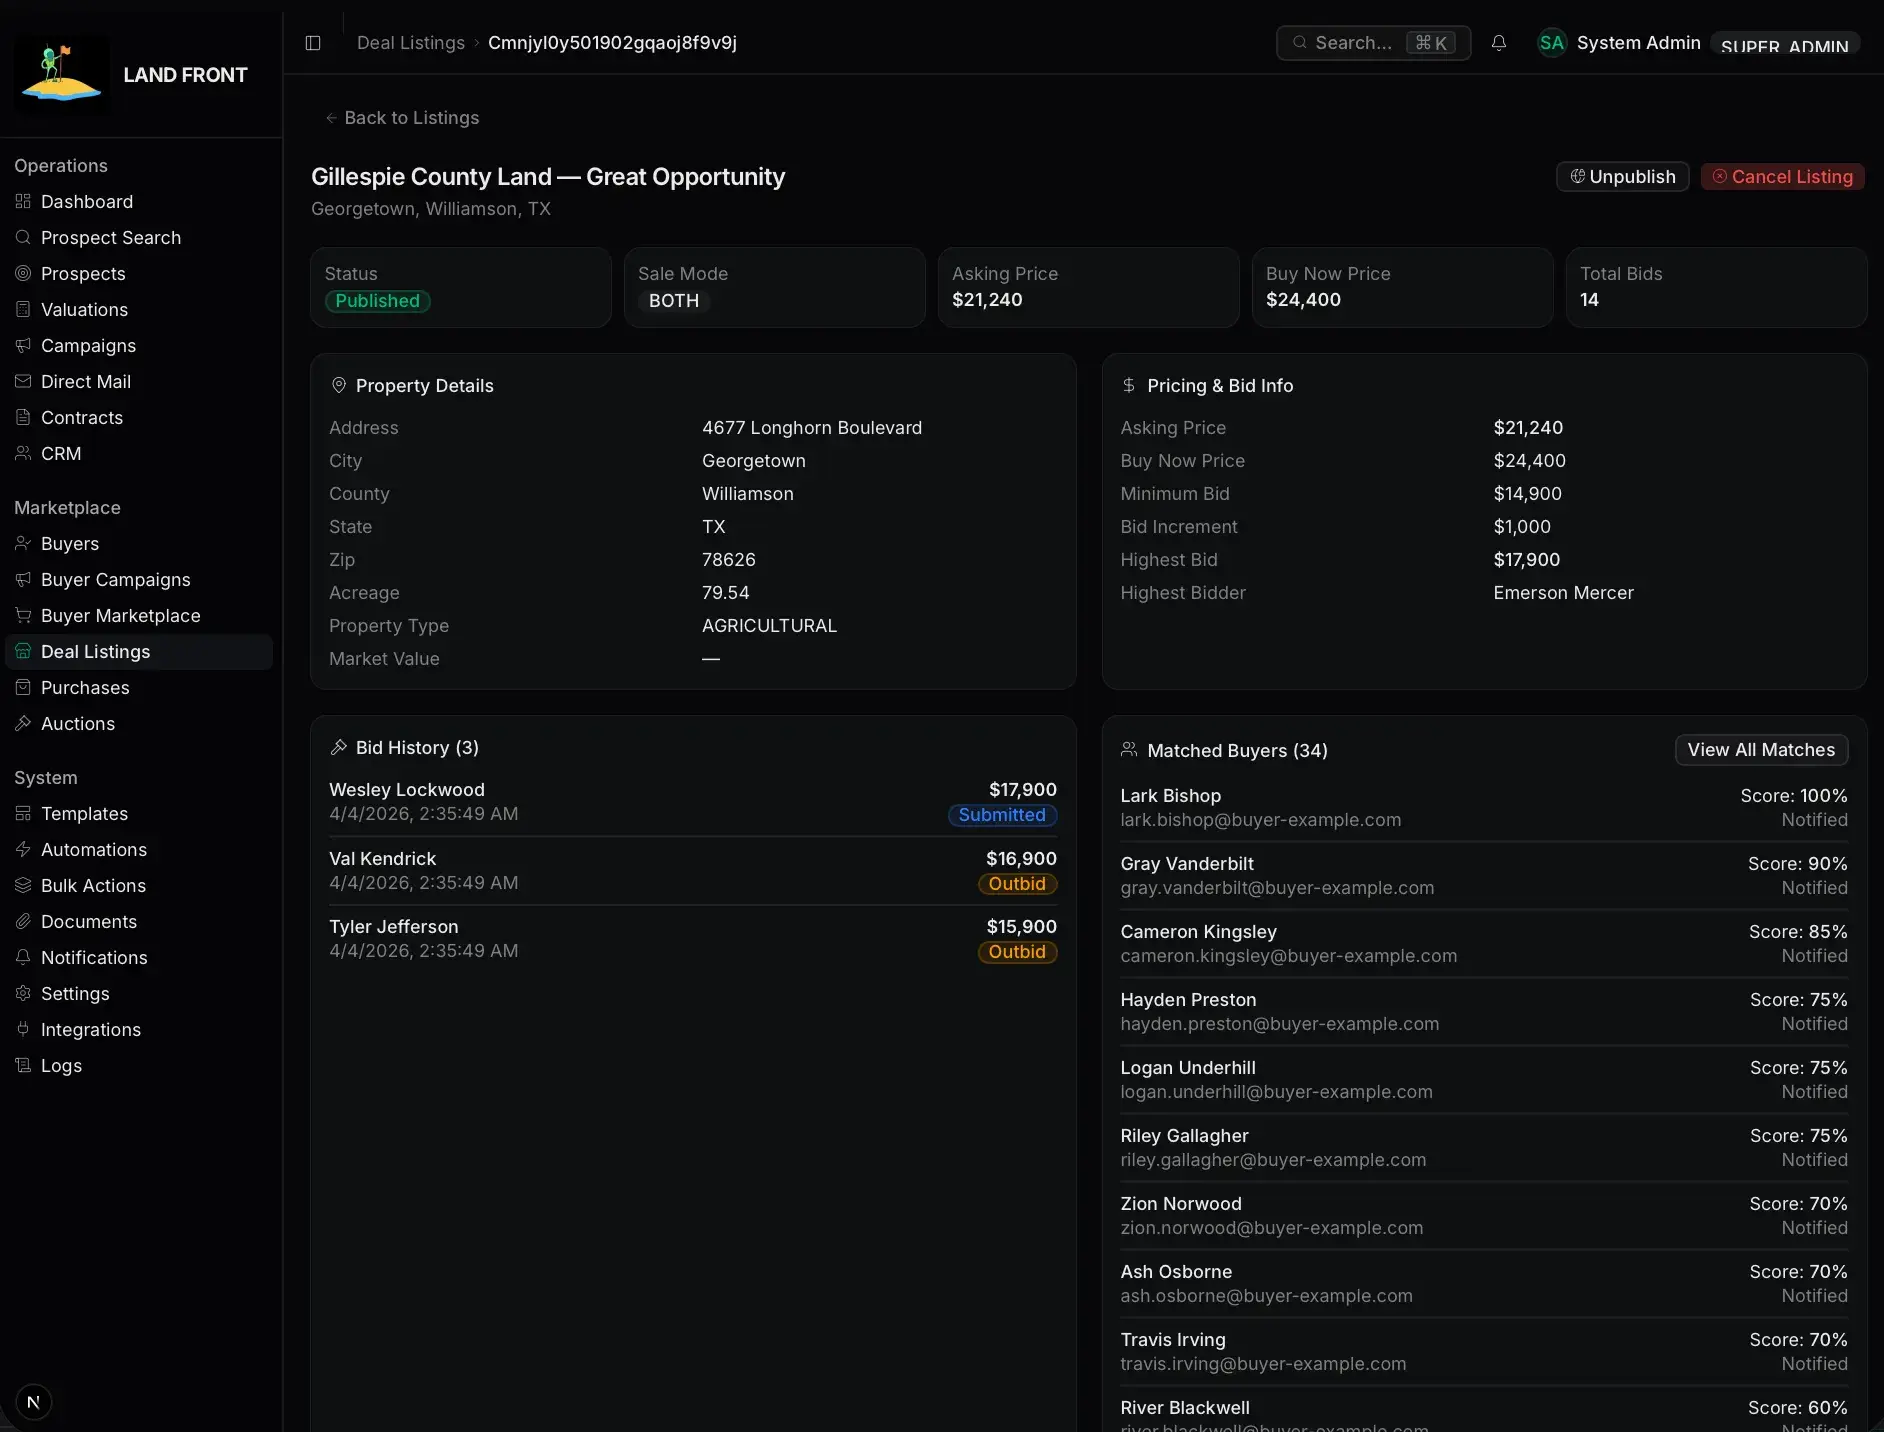Viewport: 1884px width, 1432px height.
Task: Click ash.osborne@buyer-example.com email
Action: (1266, 1296)
